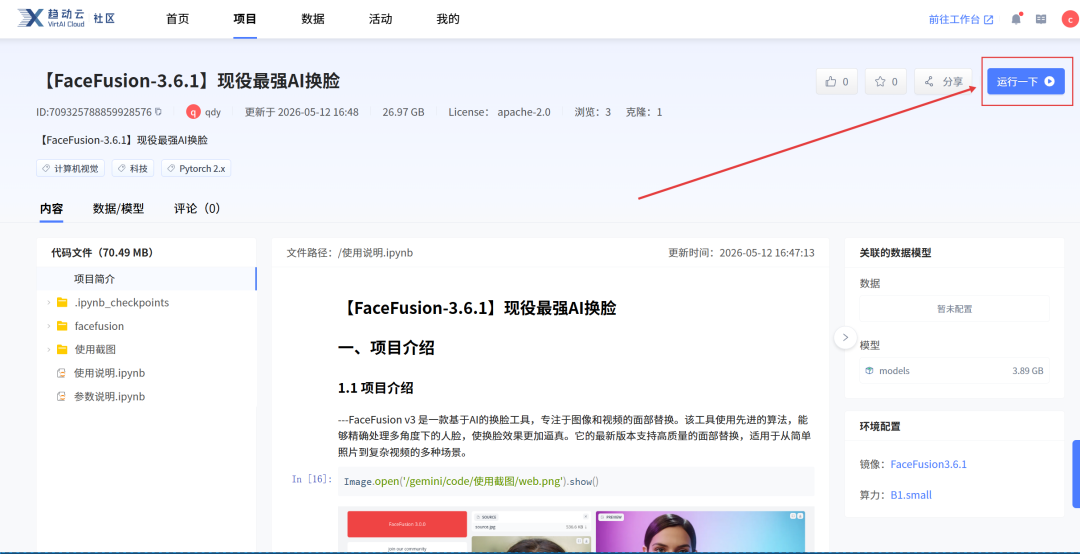Click the Pytorch 2.x tag
This screenshot has height=554, width=1080.
click(196, 168)
